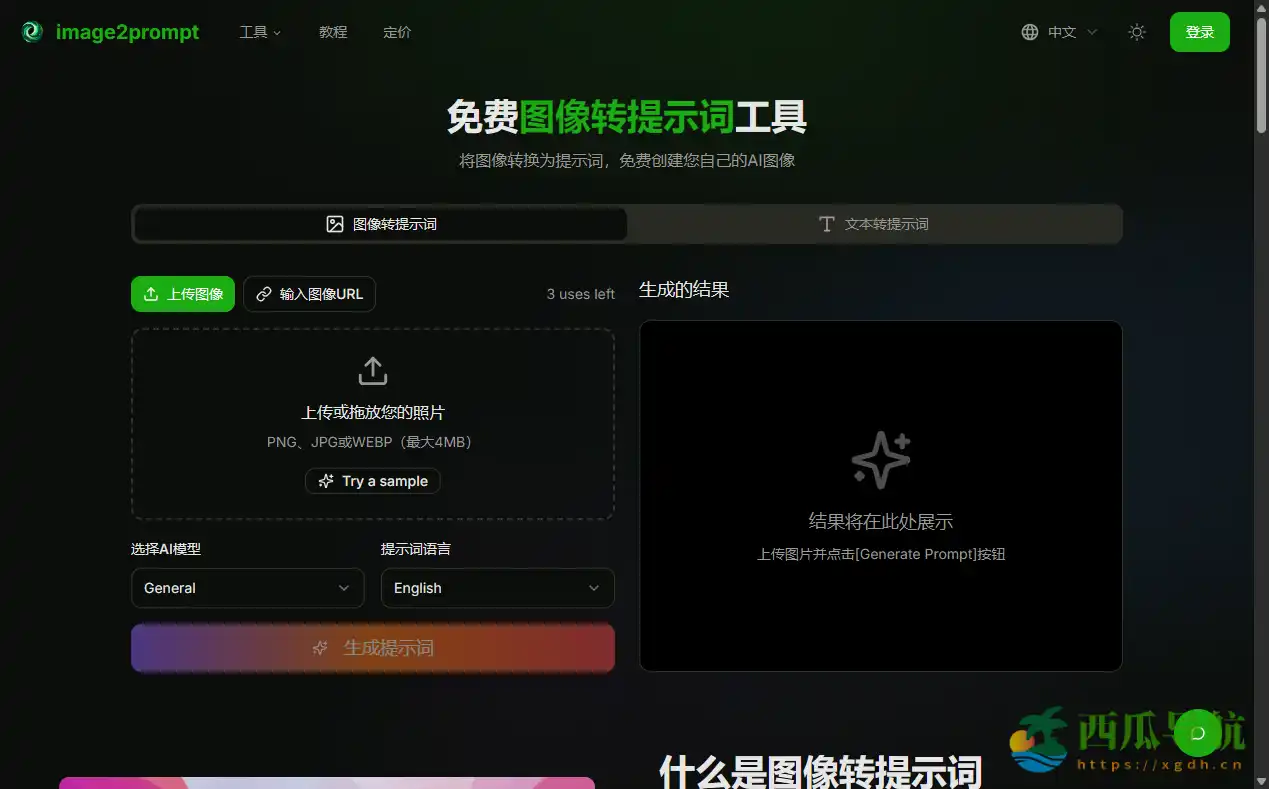1269x789 pixels.
Task: Click the Try a sample button
Action: point(372,481)
